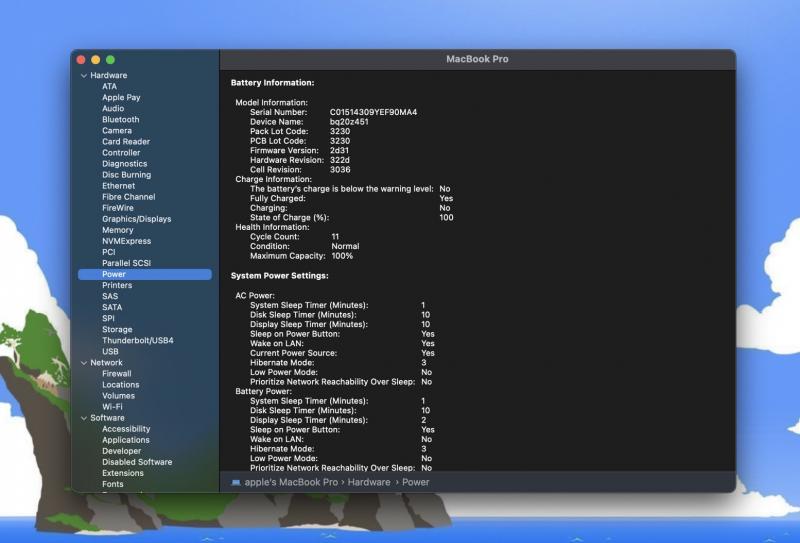800x543 pixels.
Task: Select Extensions under Software
Action: pos(122,473)
